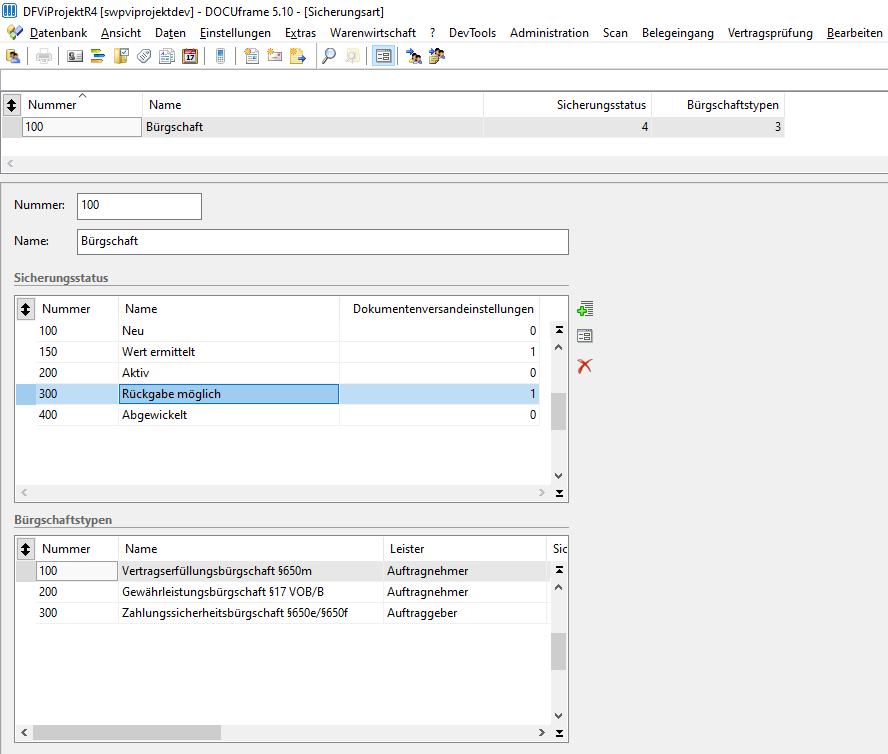Jump to the first row in Bürgschaftstypen list
This screenshot has width=888, height=754.
(559, 570)
